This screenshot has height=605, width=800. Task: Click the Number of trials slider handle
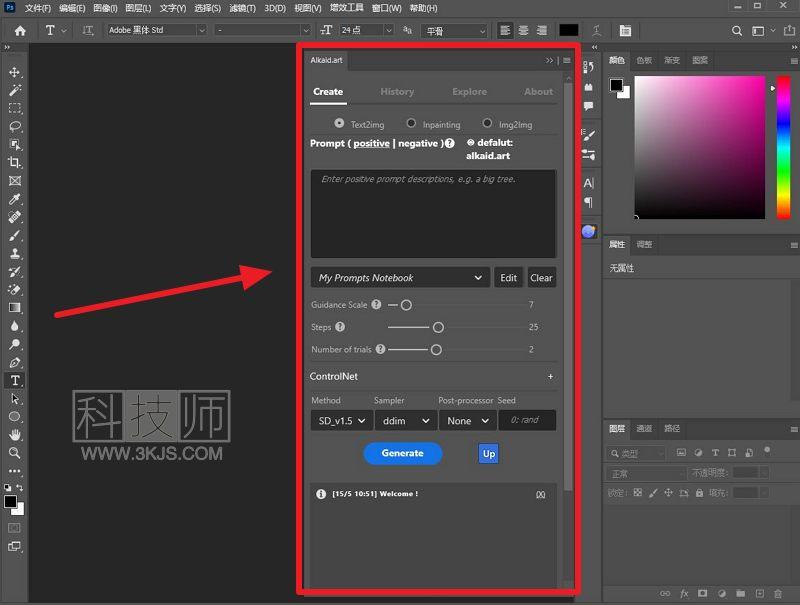pyautogui.click(x=436, y=350)
